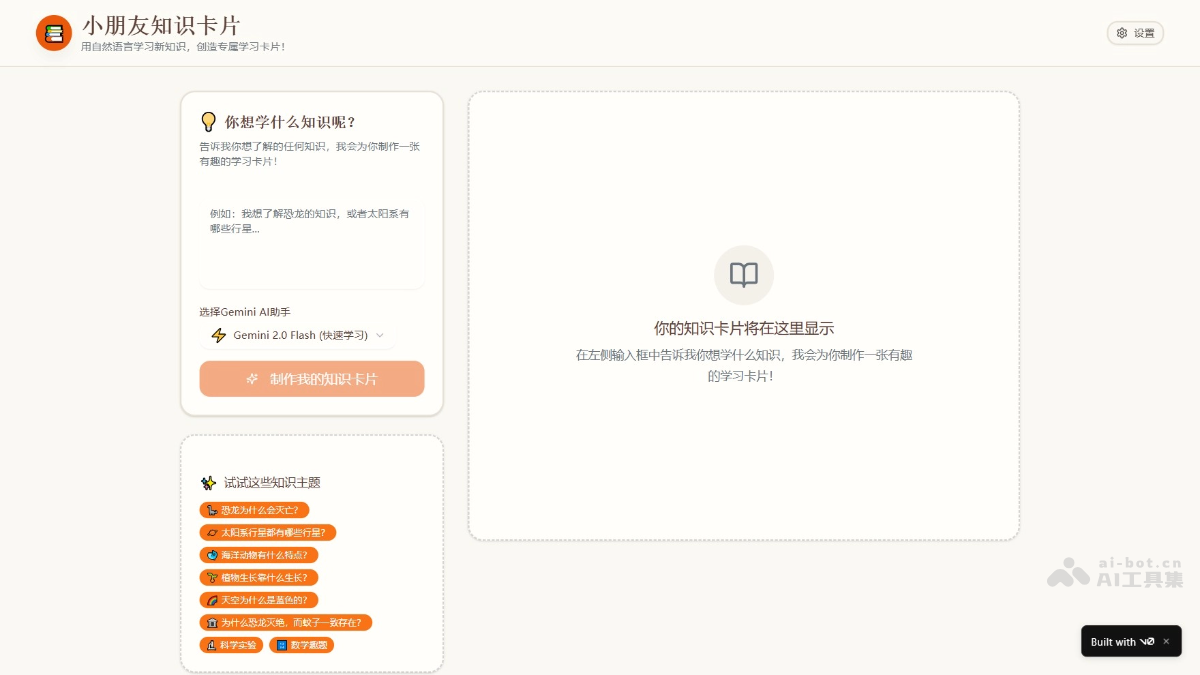Select the 植物生长 plant growth topic chip

[x=259, y=578]
